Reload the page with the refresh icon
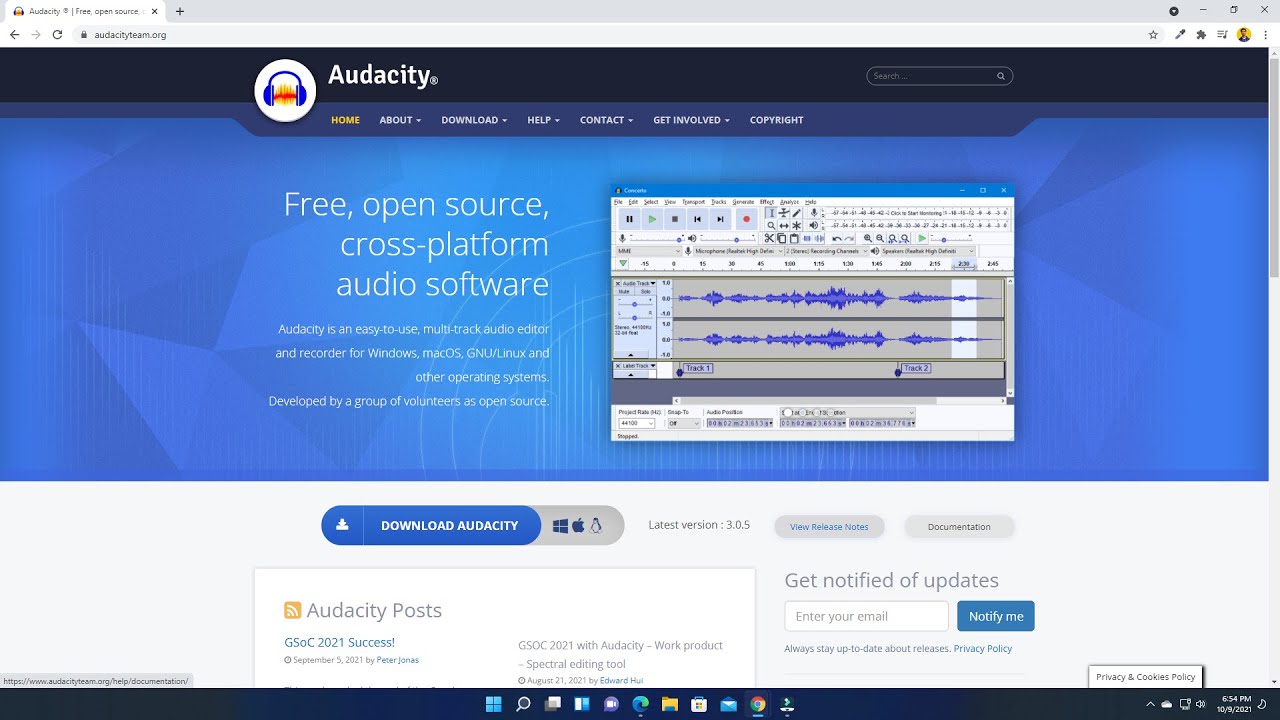This screenshot has width=1280, height=720. [57, 34]
